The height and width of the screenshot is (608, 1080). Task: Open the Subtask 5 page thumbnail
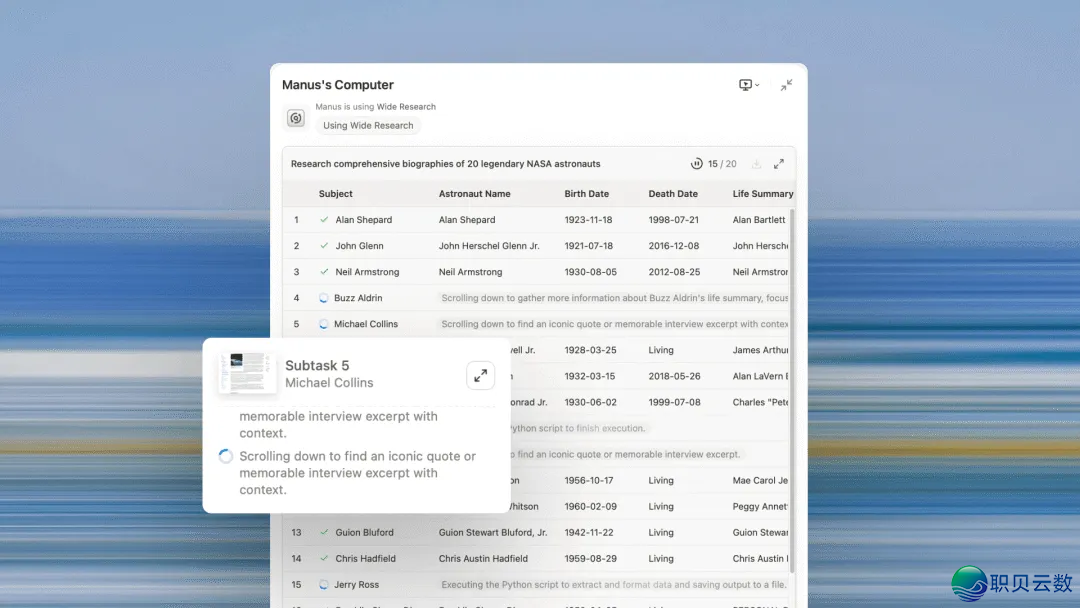coord(246,373)
